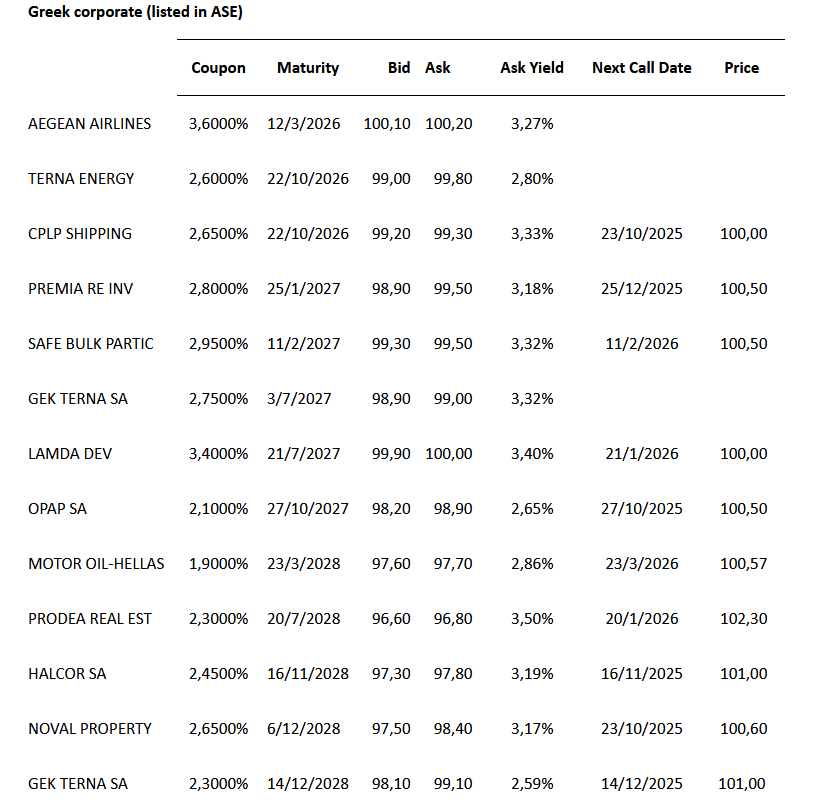Select the TERNA ENERGY bond name
The image size is (834, 807).
(x=81, y=179)
